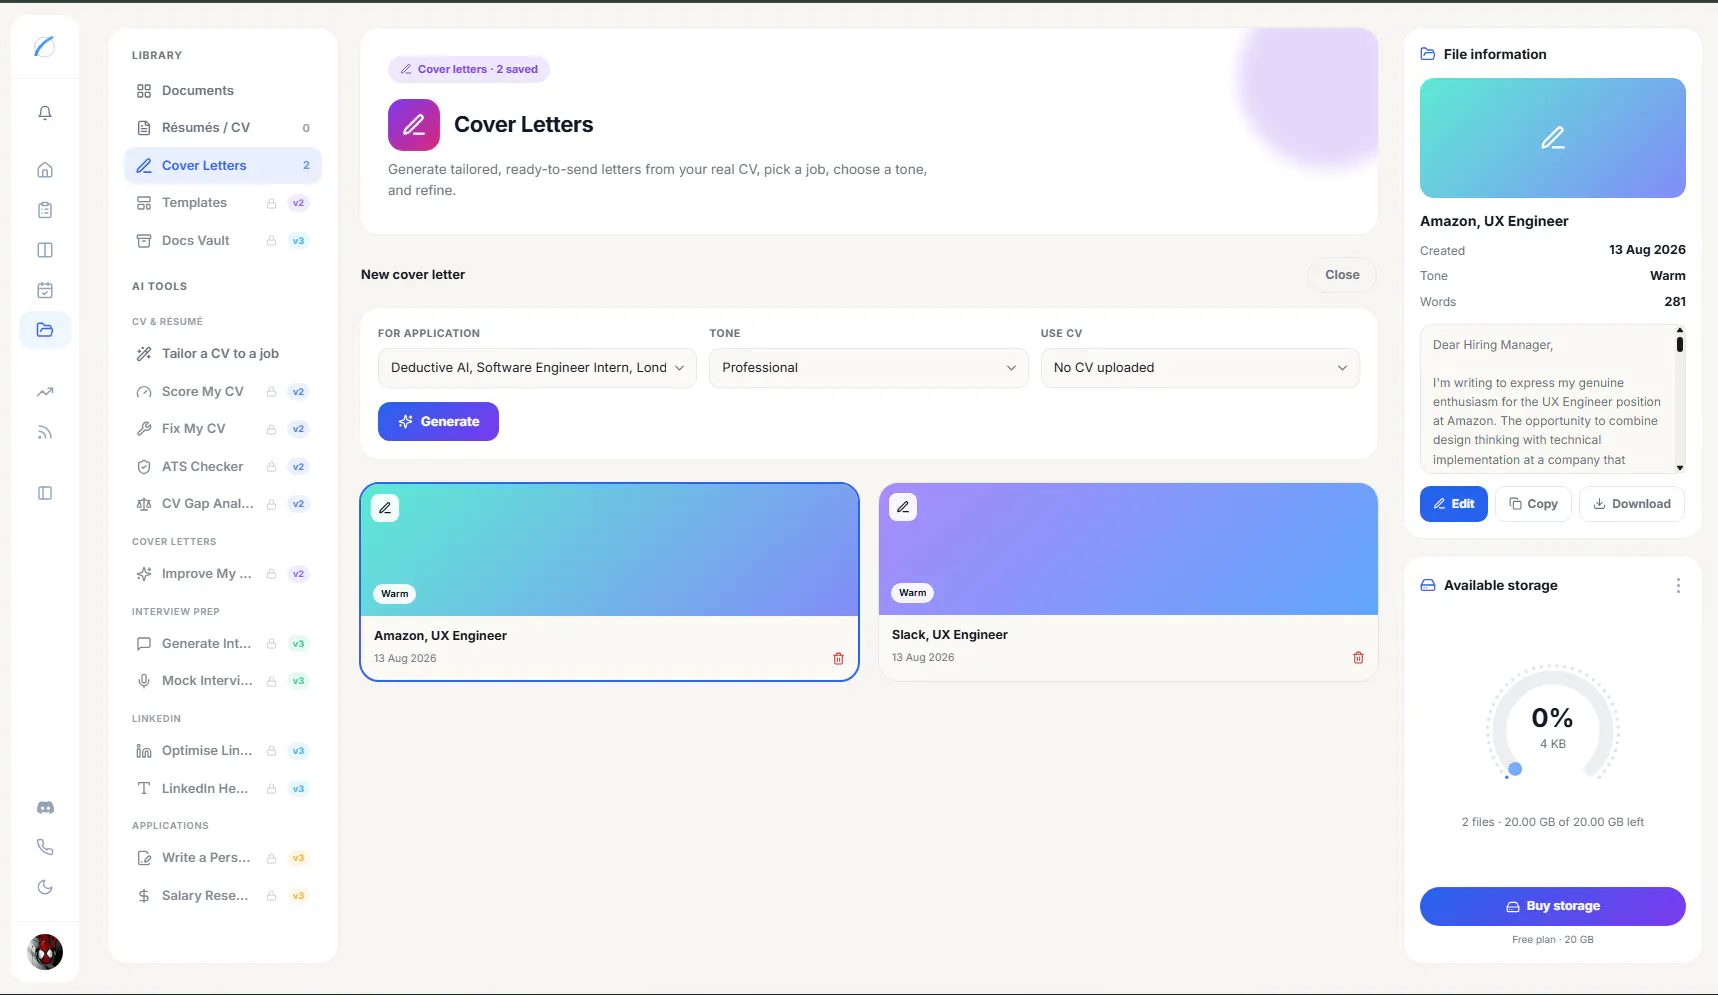
Task: Open the For Application dropdown
Action: 537,368
